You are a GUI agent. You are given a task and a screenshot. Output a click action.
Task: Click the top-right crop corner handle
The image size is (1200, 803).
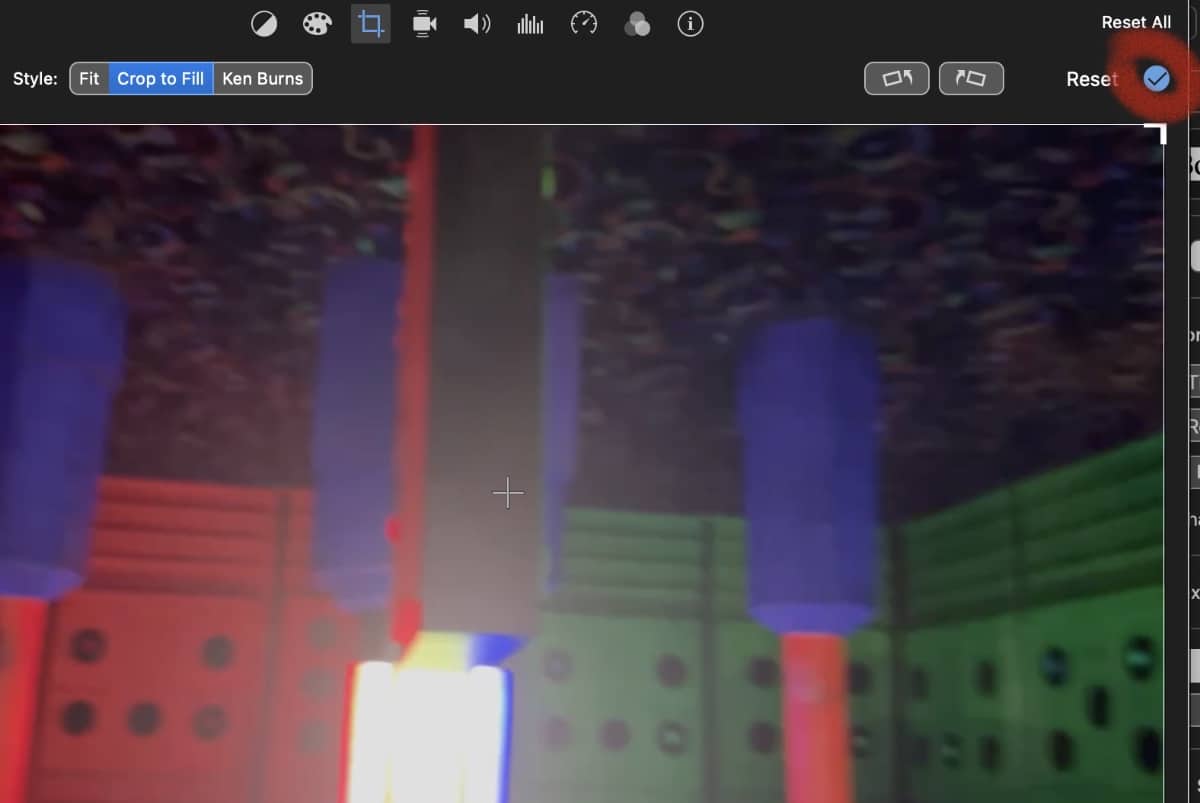[1158, 131]
